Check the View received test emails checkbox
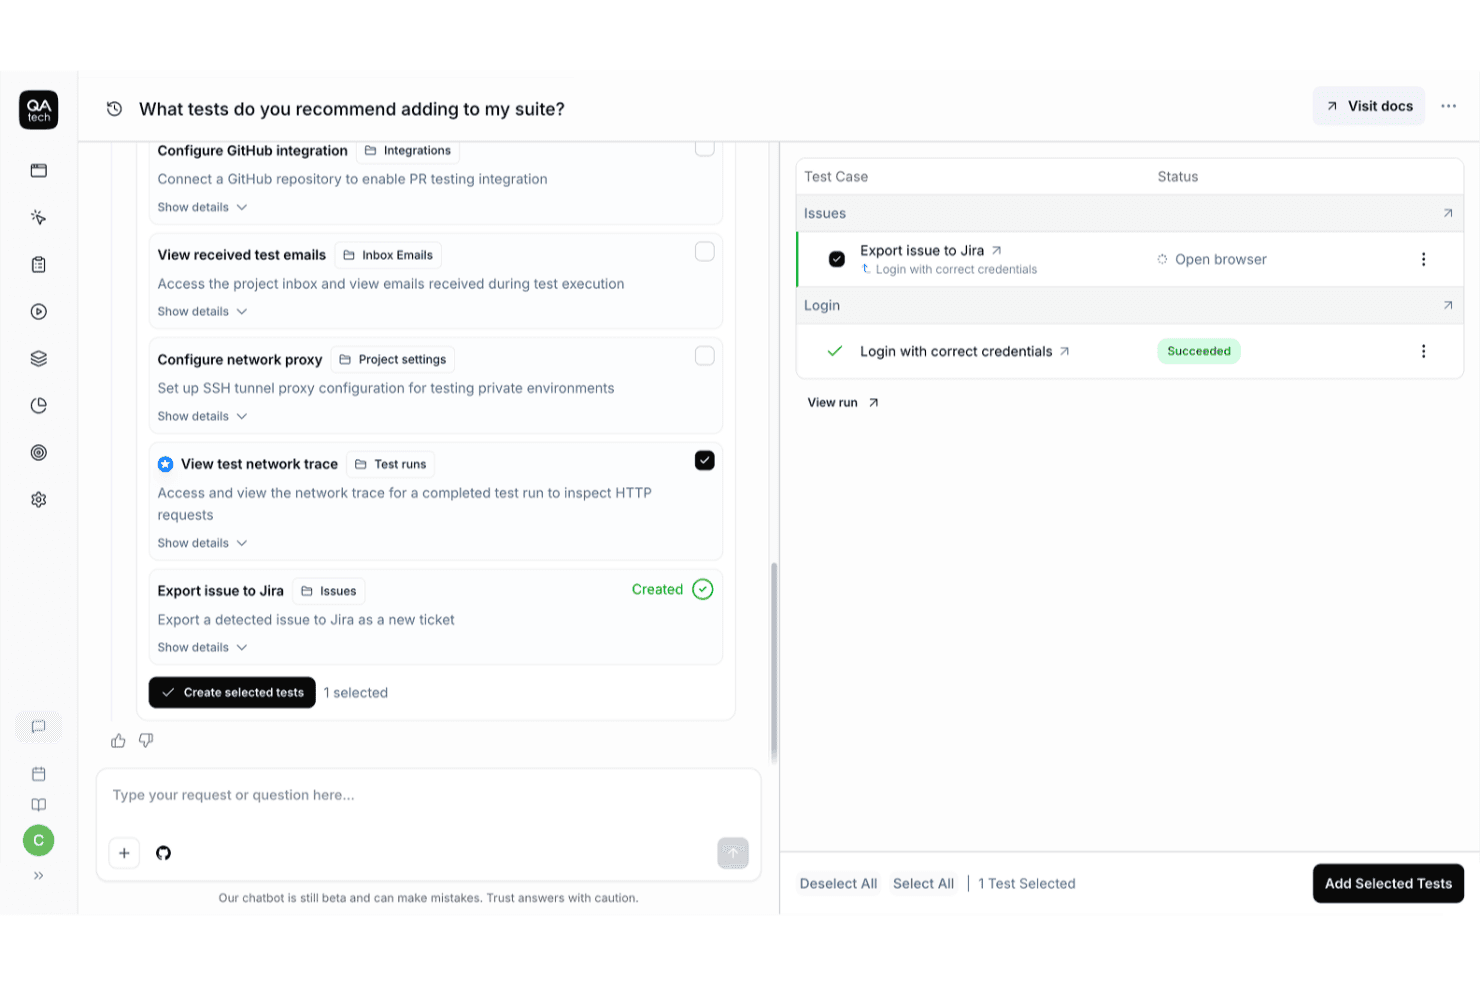Image resolution: width=1480 pixels, height=987 pixels. 705,252
